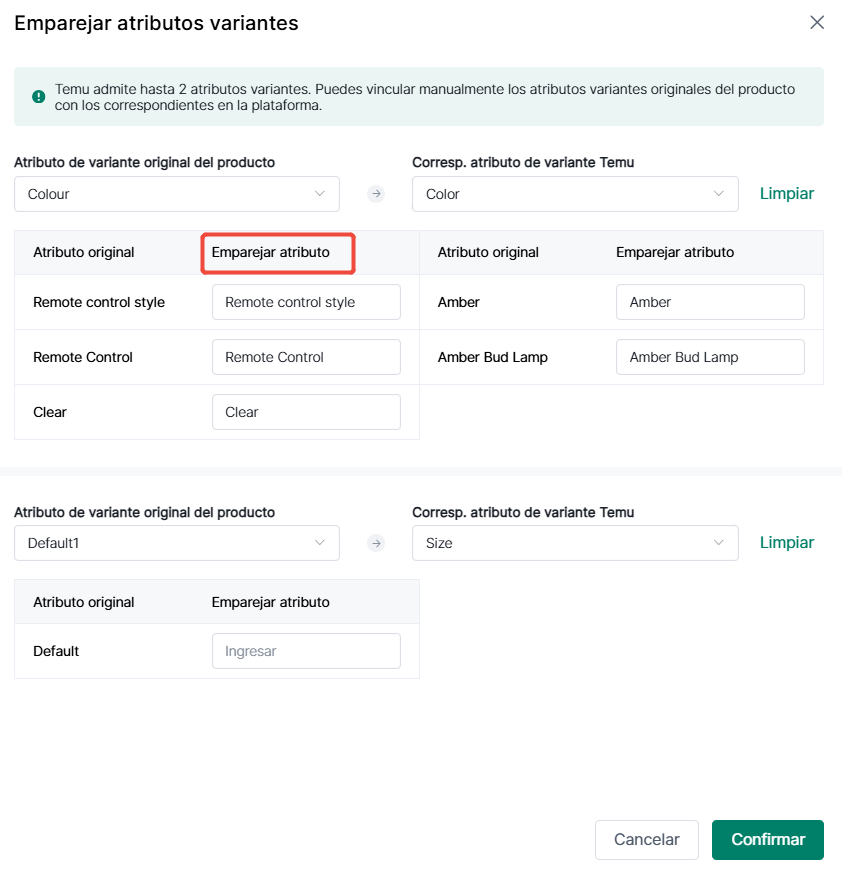This screenshot has width=842, height=875.
Task: Open the Colour original attribute dropdown
Action: (x=177, y=194)
